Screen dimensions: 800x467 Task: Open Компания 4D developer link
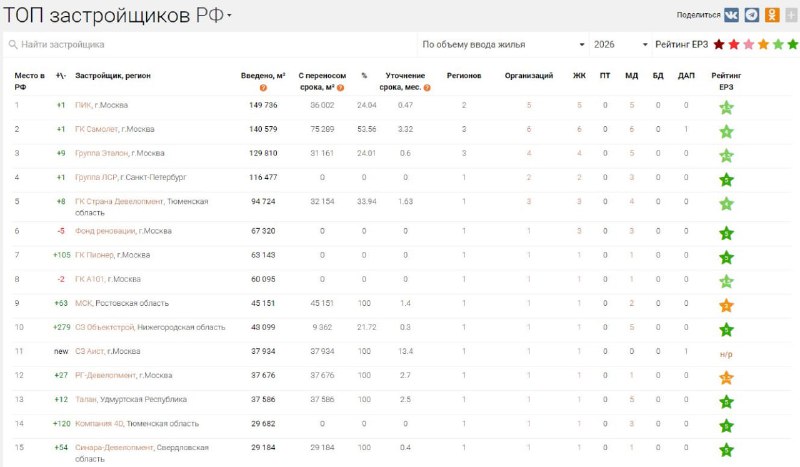click(x=99, y=423)
